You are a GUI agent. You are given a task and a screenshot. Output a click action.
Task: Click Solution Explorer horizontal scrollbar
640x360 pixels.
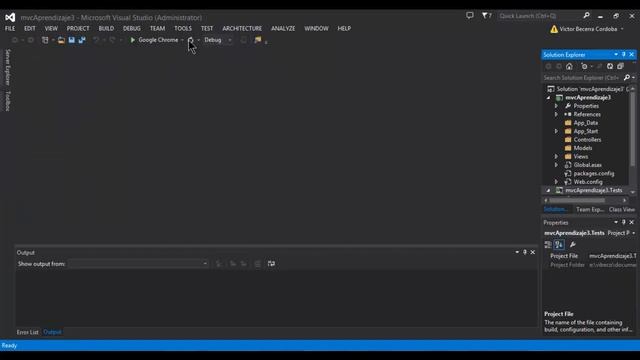(x=577, y=200)
